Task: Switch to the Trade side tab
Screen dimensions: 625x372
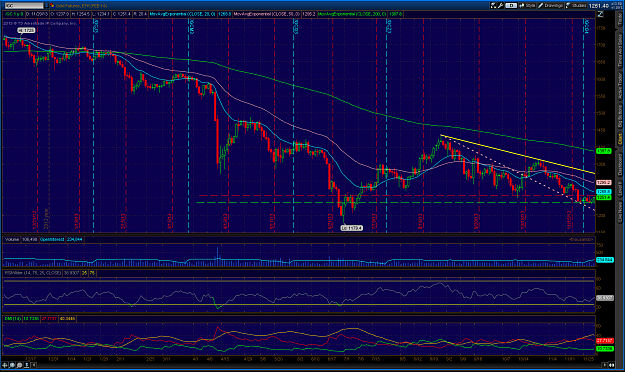Action: coord(620,19)
